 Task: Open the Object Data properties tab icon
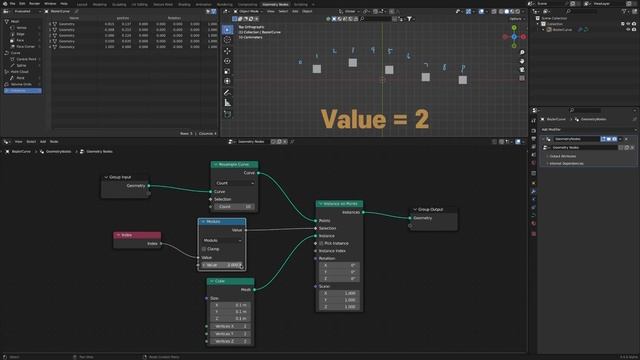click(x=533, y=215)
